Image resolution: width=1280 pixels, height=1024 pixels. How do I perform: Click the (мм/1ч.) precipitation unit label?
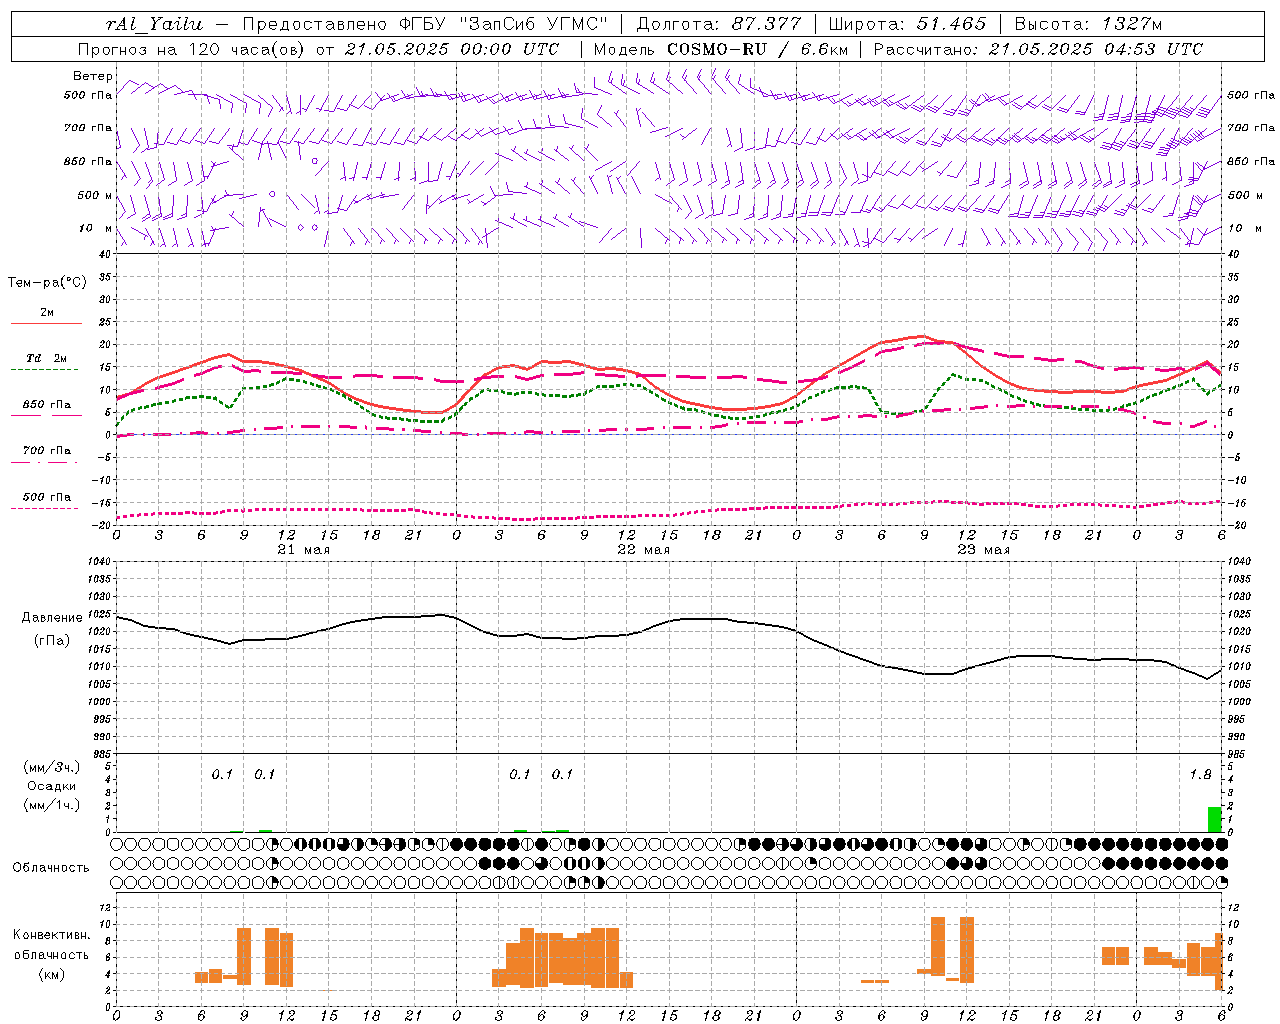coord(52,805)
